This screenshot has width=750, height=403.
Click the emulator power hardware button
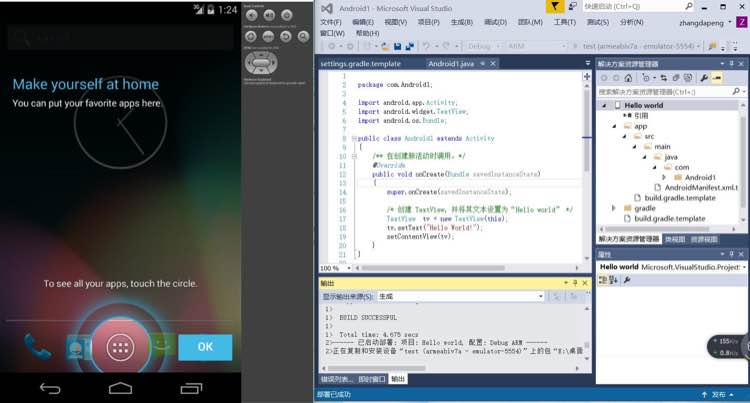(286, 15)
